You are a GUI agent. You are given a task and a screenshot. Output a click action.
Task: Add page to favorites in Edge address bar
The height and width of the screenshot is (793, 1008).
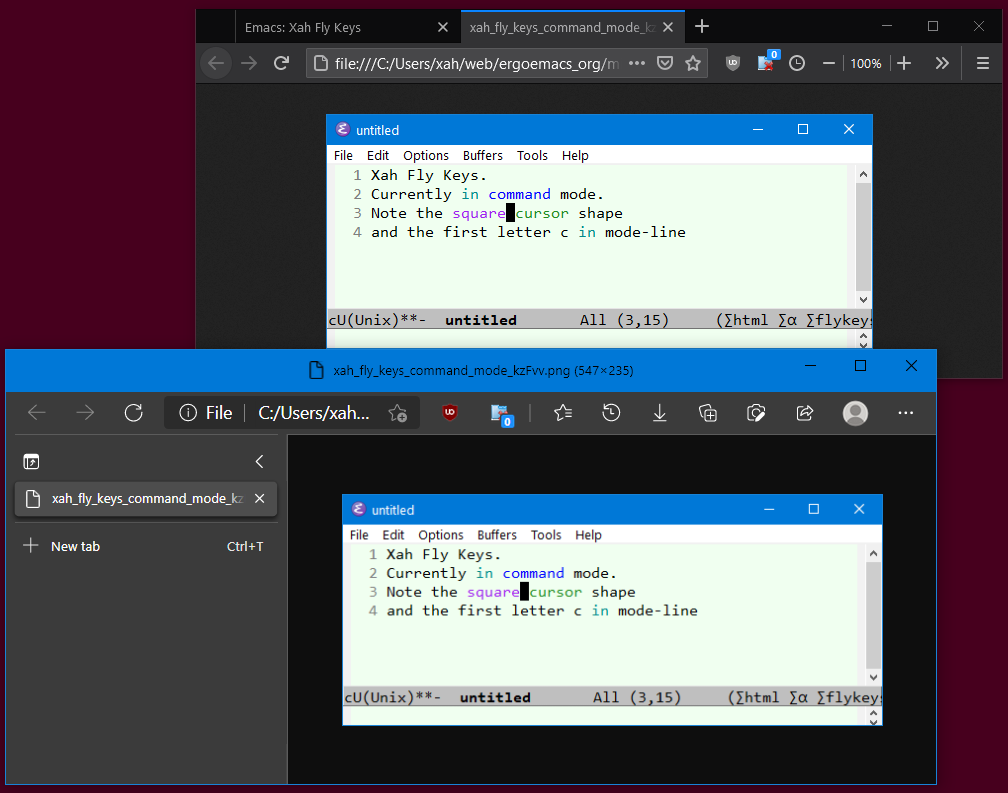[398, 413]
